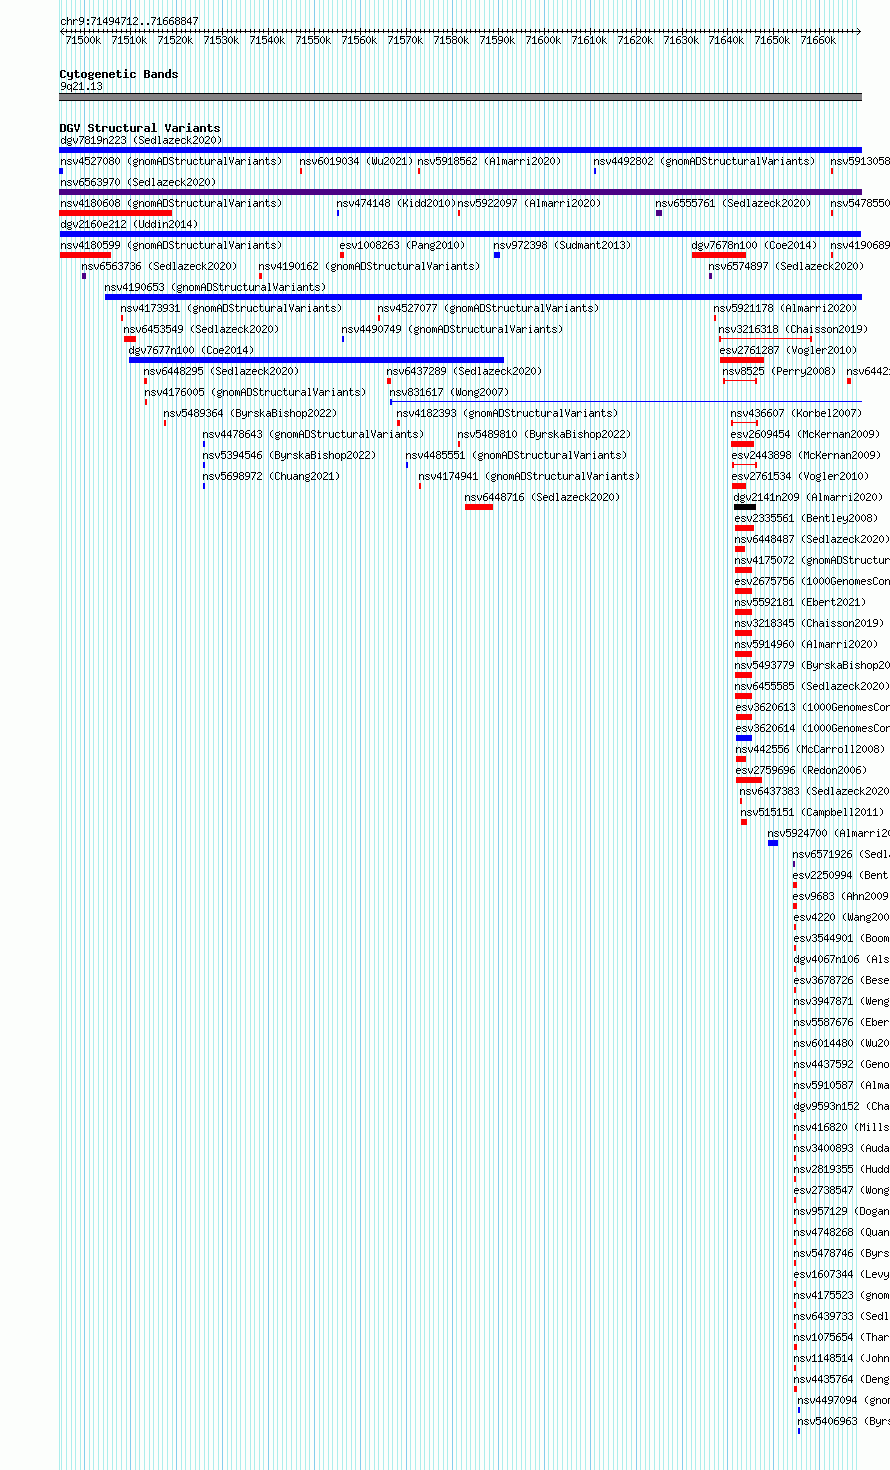This screenshot has width=890, height=1470.
Task: Select the DGV Structural Variants track heading
Action: coord(140,128)
